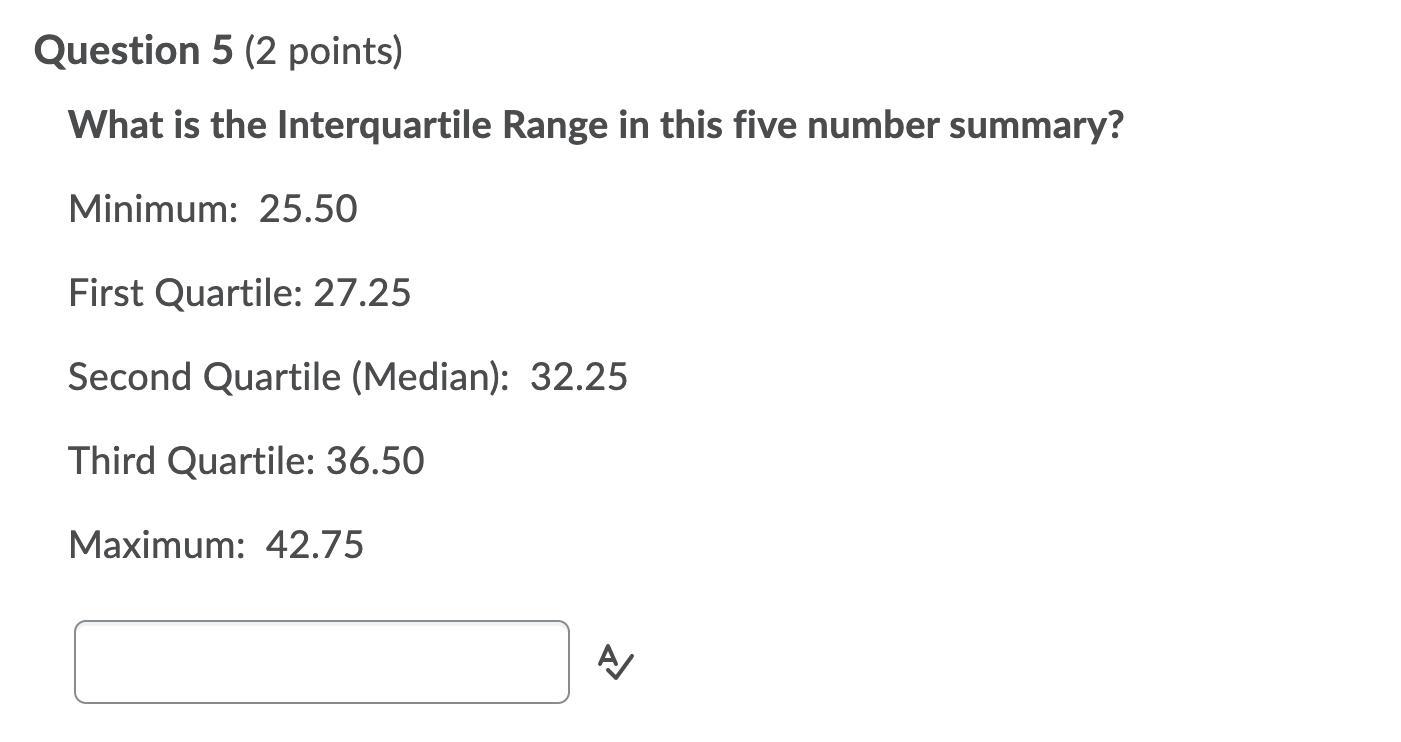Click the 'Minimum:' label
Image resolution: width=1401 pixels, height=742 pixels.
point(154,209)
